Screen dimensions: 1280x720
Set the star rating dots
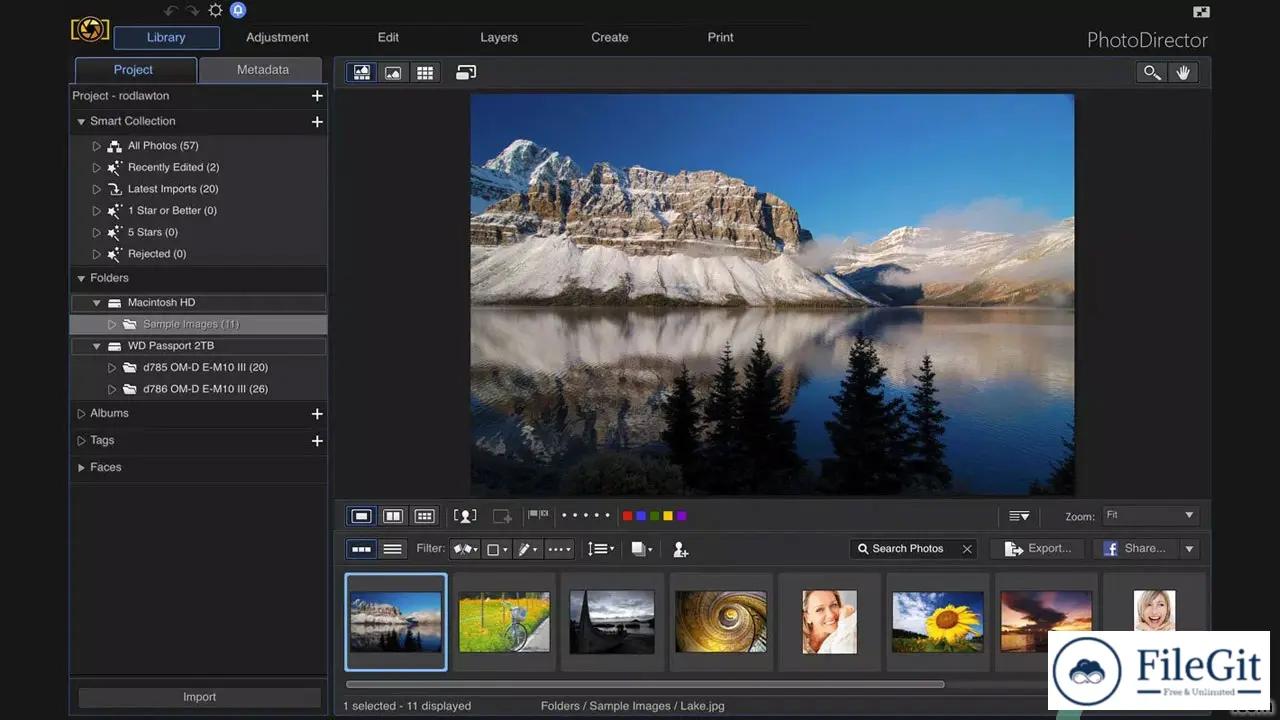(x=585, y=516)
